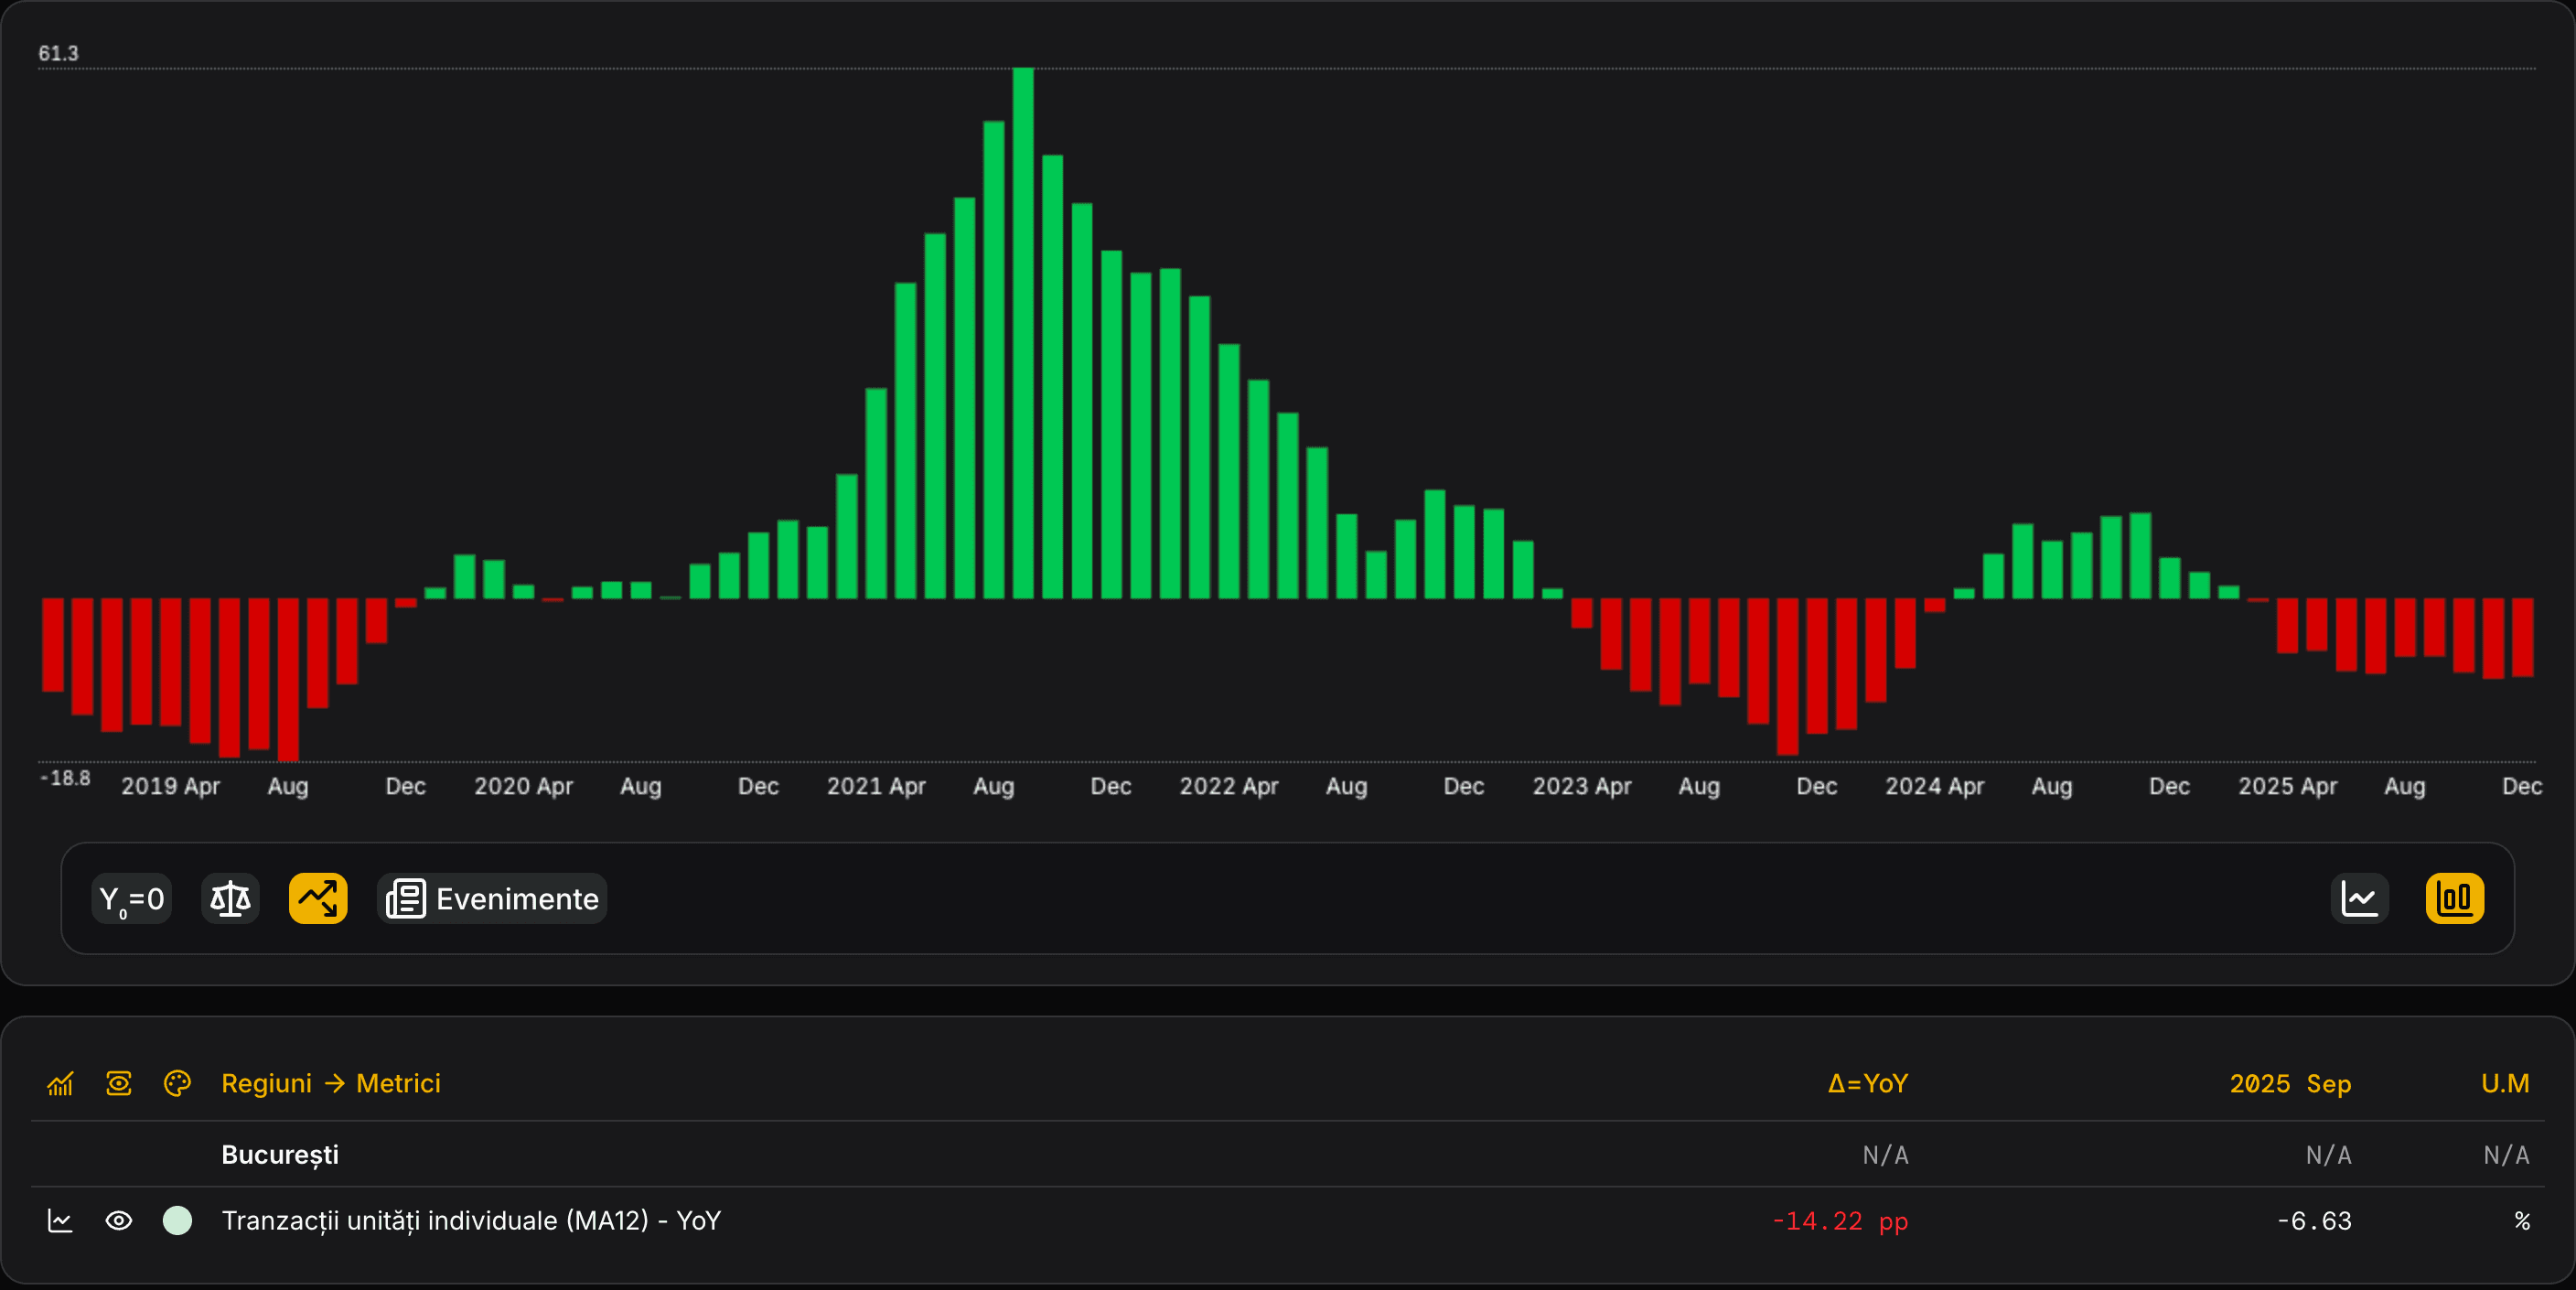Click the balance scale normalize icon
The width and height of the screenshot is (2576, 1290).
point(230,898)
